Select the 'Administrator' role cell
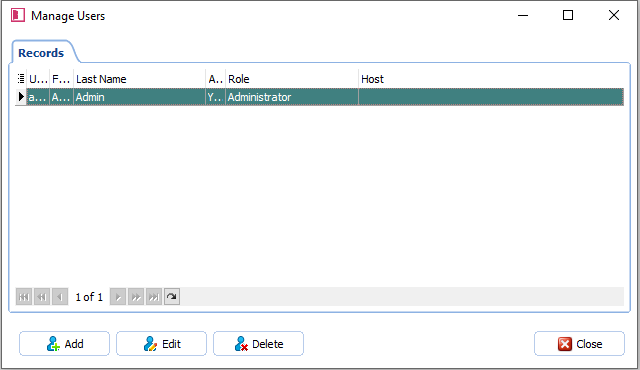The image size is (640, 370). click(x=292, y=97)
